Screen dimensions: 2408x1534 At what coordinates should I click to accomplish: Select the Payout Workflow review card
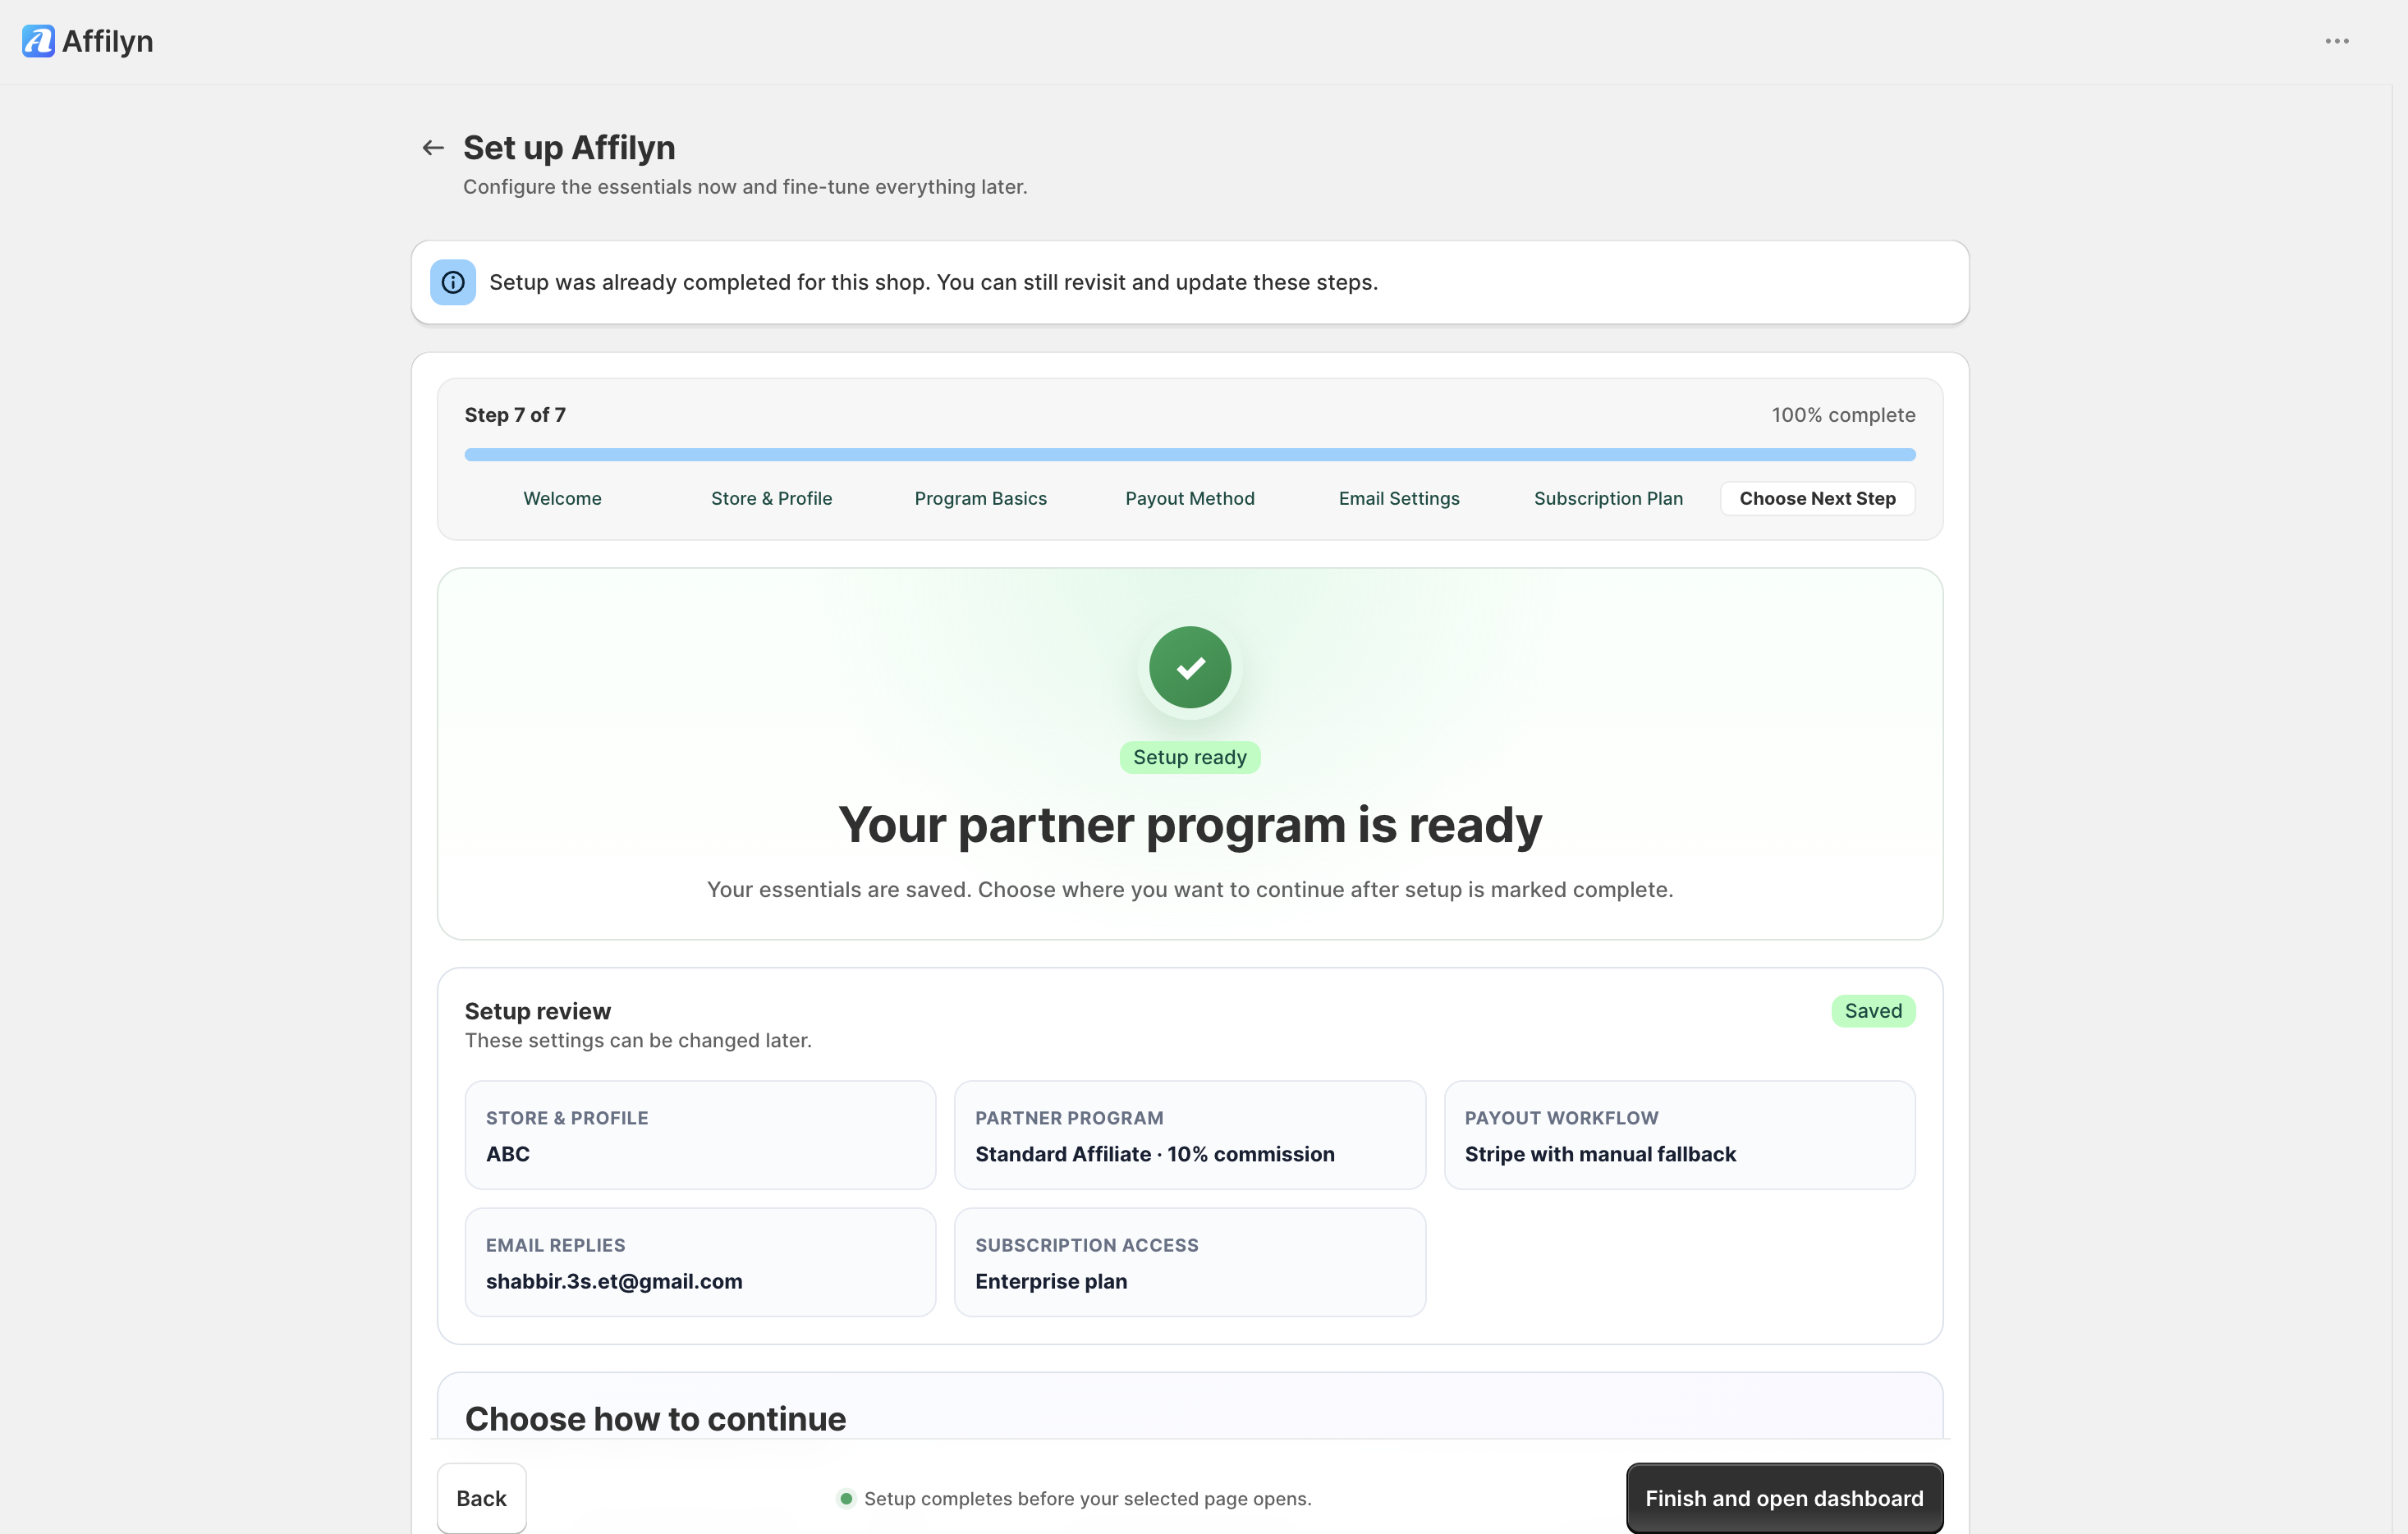(1680, 1135)
